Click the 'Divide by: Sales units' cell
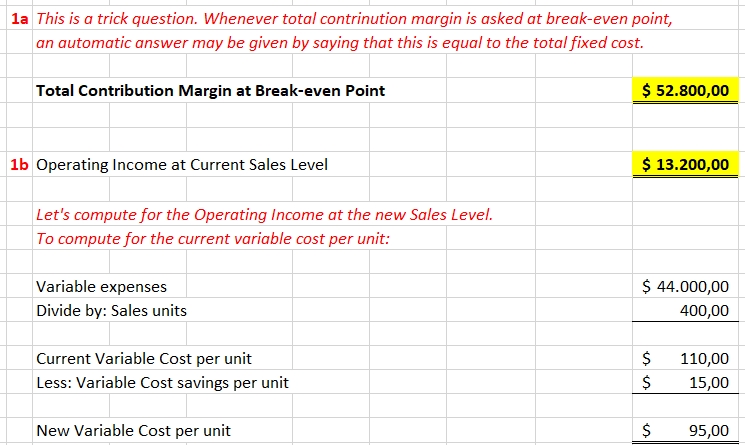The image size is (745, 445). (x=111, y=310)
